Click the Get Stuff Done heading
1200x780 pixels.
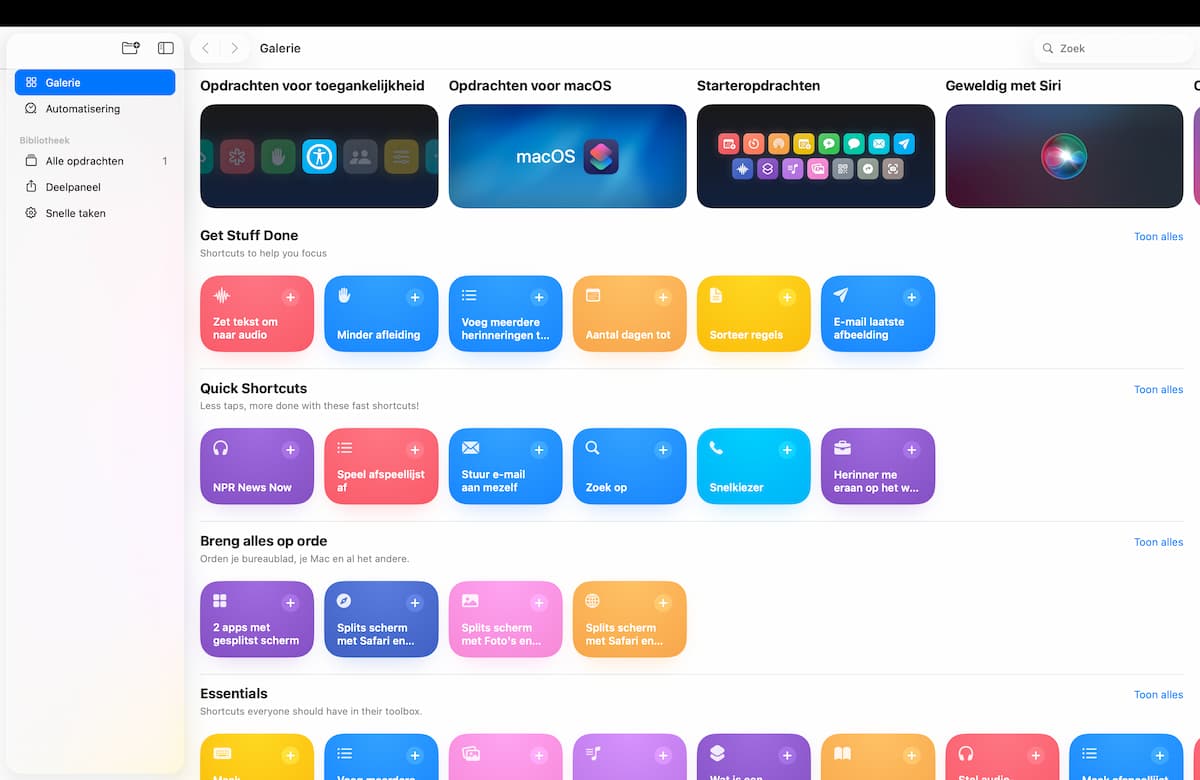249,236
